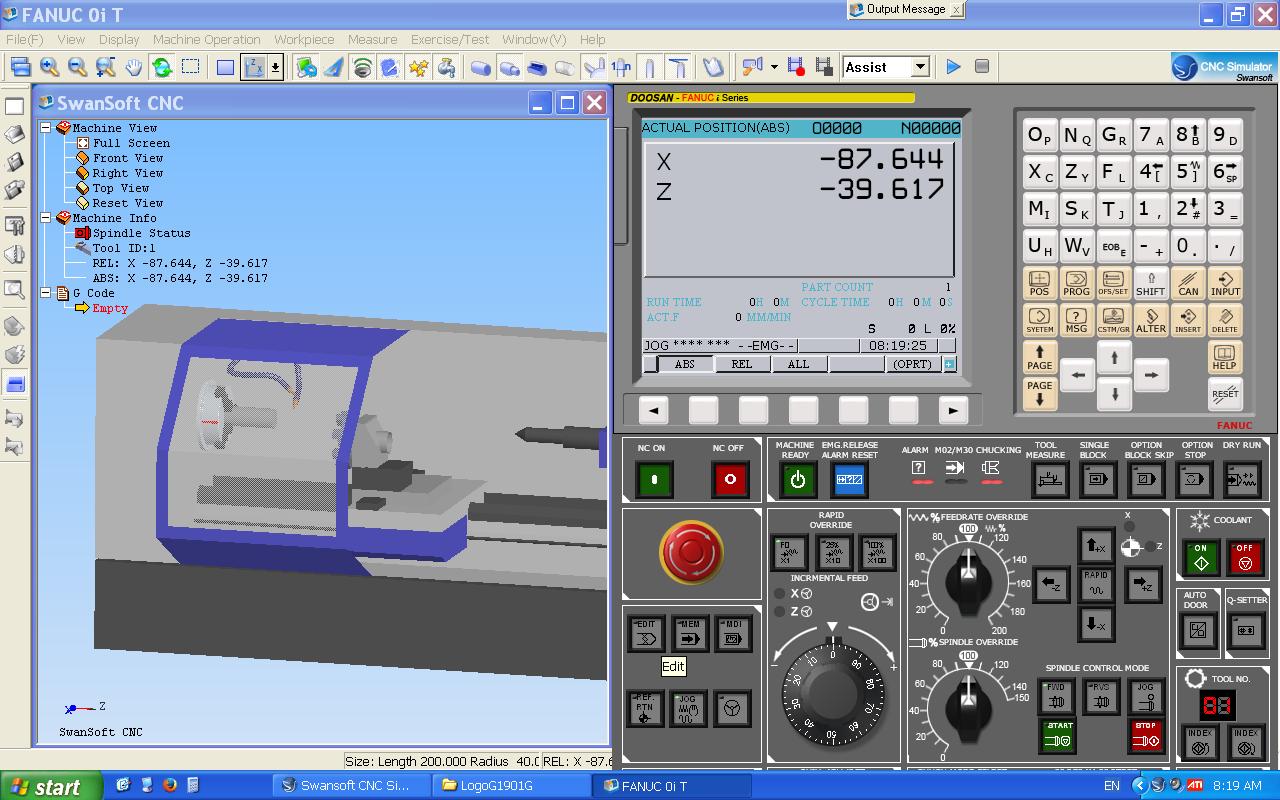Click the blue play arrow in toolbar

[953, 66]
